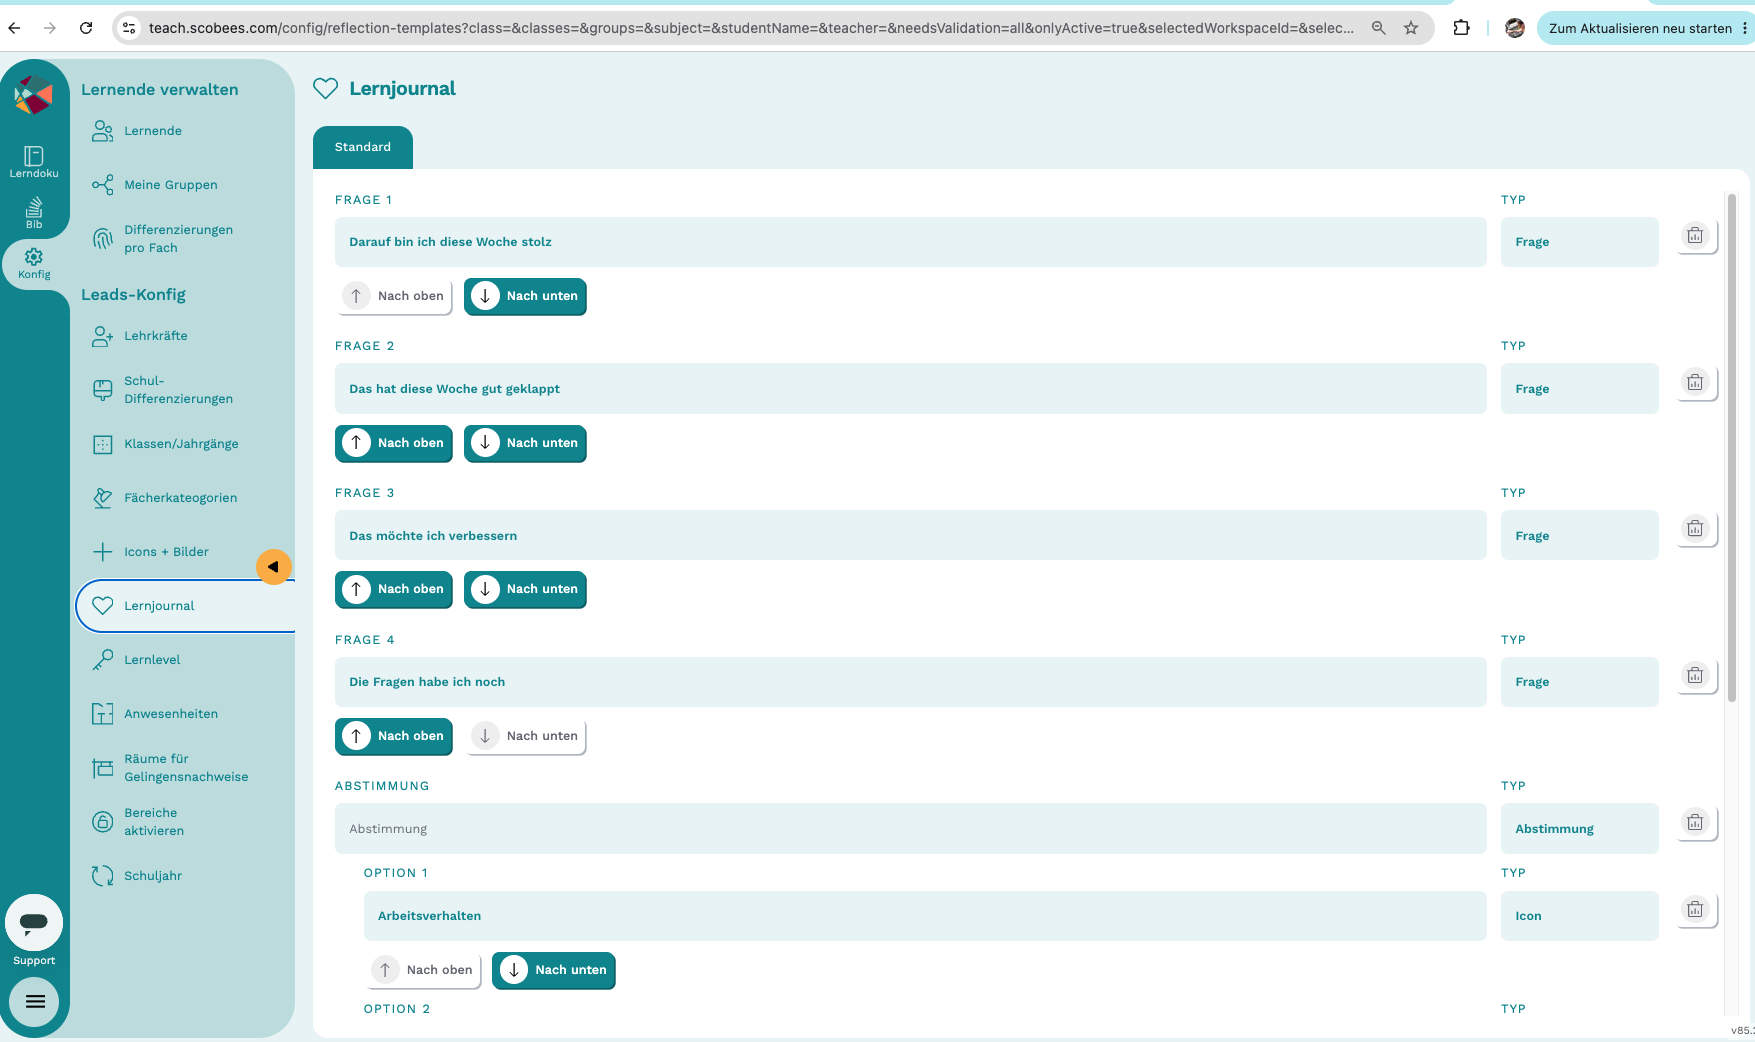Move Frage 3 Nach unten
1755x1042 pixels.
pyautogui.click(x=525, y=589)
